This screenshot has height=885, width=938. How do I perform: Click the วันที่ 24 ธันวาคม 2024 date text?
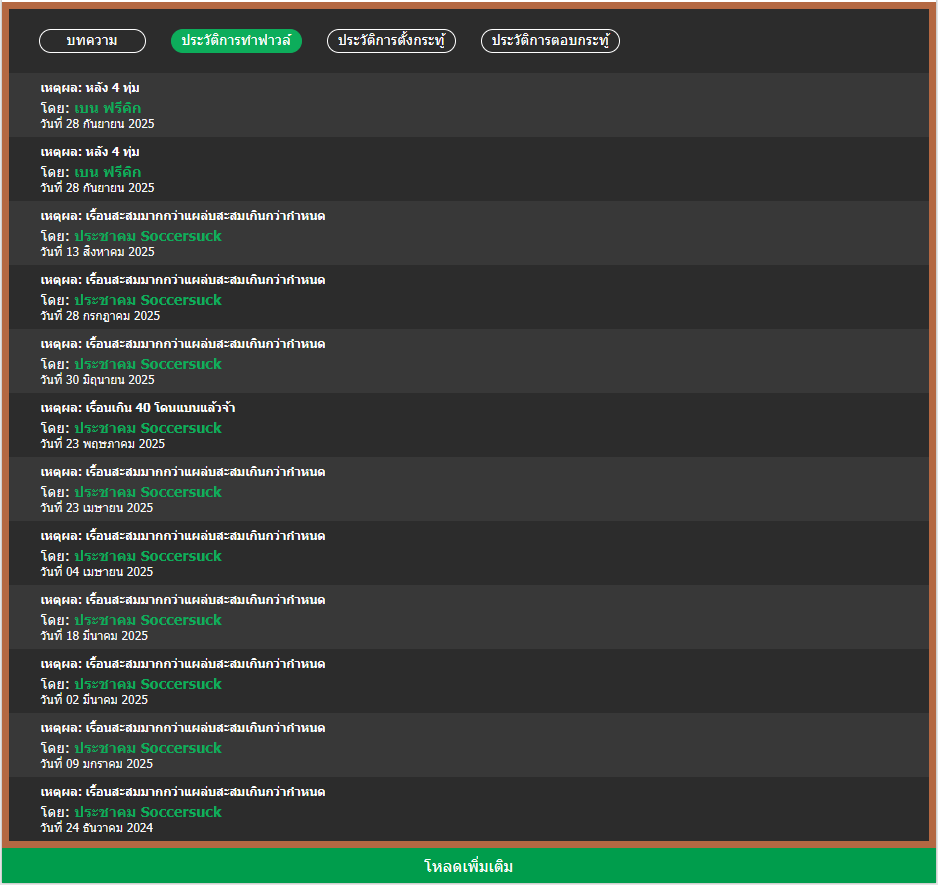tap(97, 828)
